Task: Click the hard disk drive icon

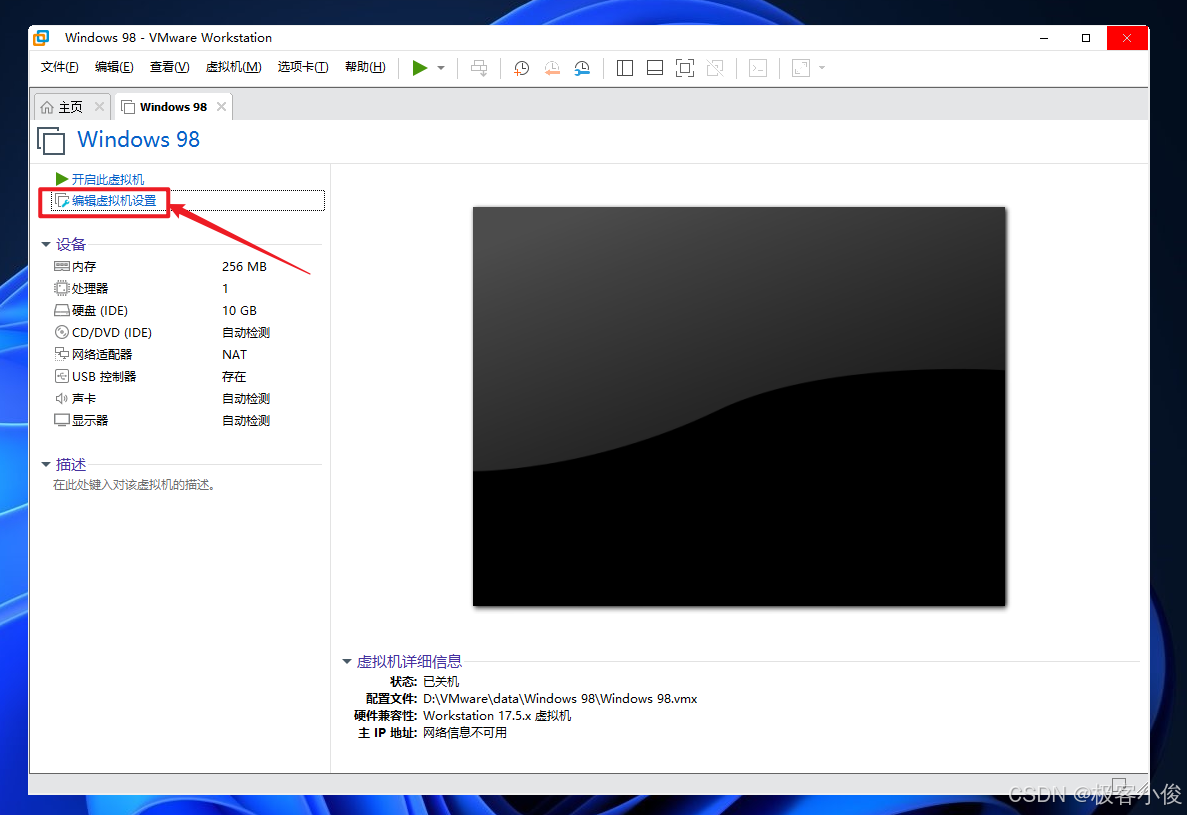Action: tap(62, 310)
